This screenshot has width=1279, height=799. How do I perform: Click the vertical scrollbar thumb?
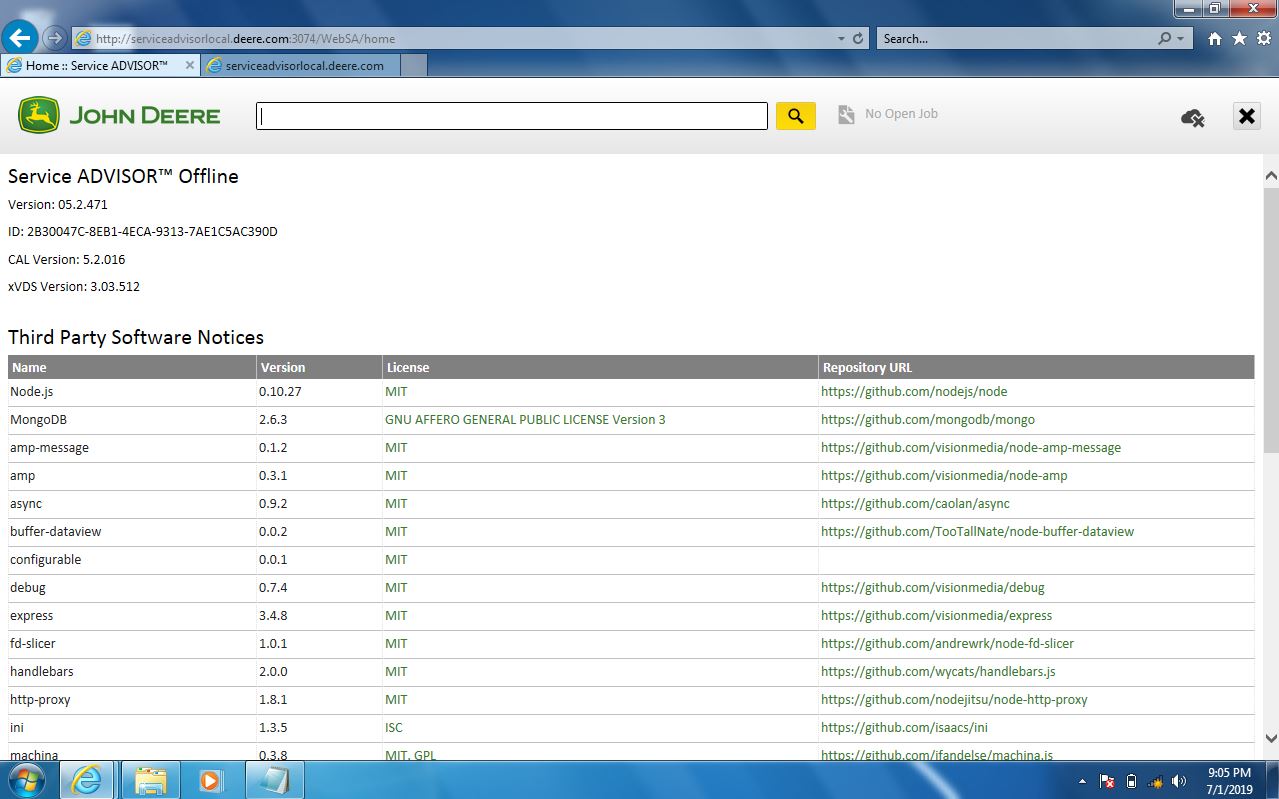tap(1271, 320)
